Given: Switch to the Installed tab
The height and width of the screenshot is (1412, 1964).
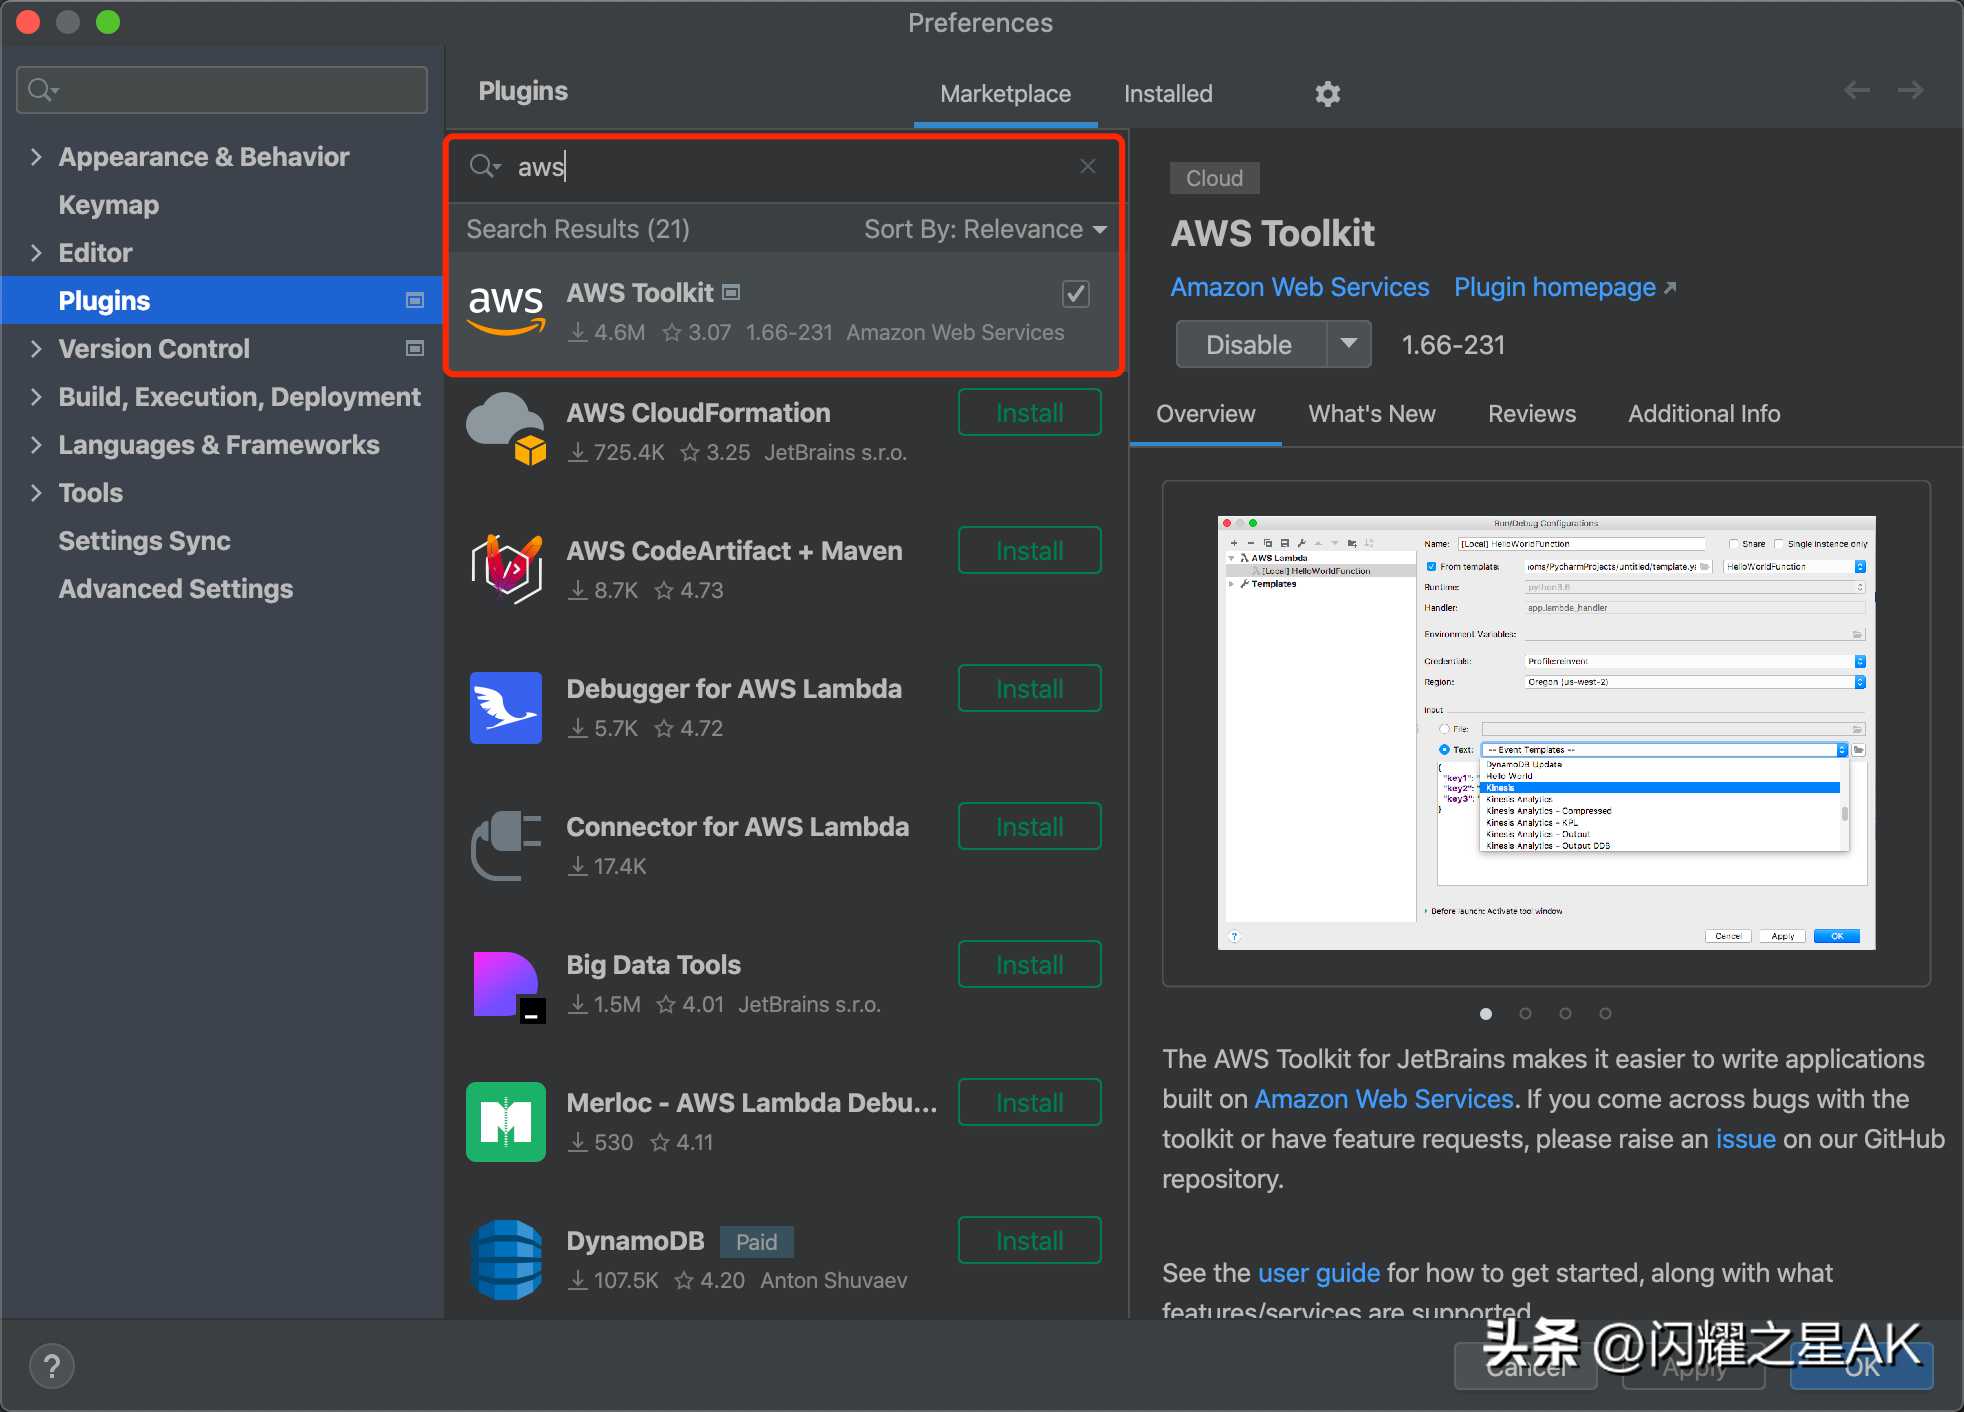Looking at the screenshot, I should tap(1168, 94).
